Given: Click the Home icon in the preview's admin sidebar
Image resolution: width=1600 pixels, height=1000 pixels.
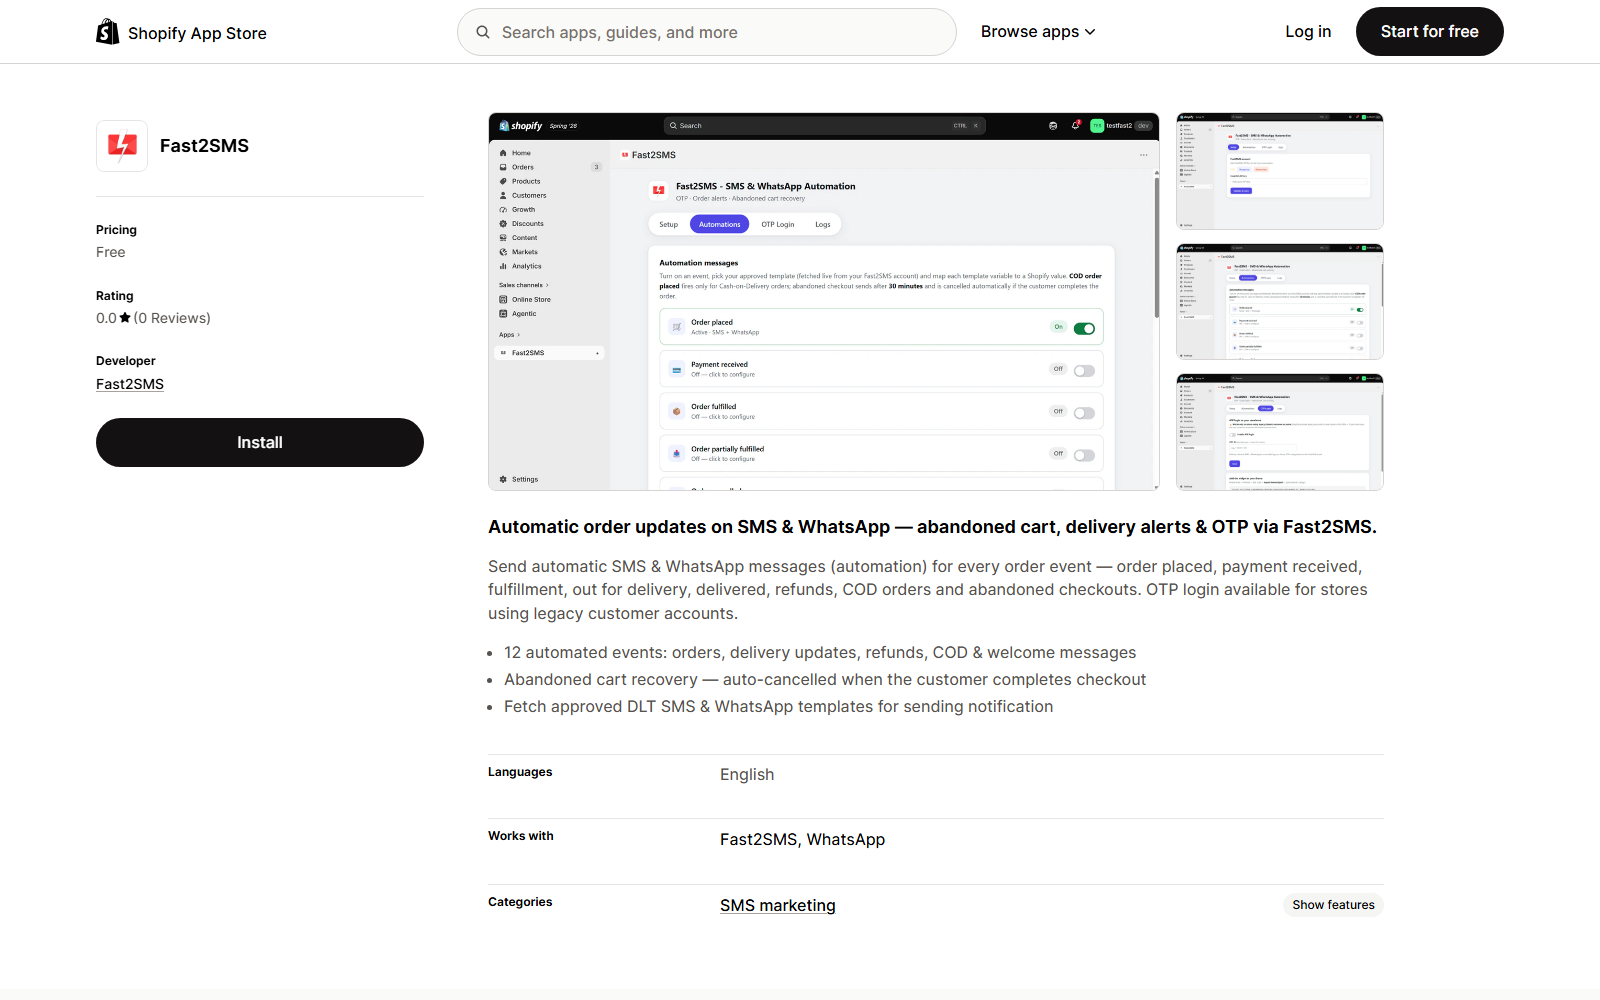Looking at the screenshot, I should point(503,153).
